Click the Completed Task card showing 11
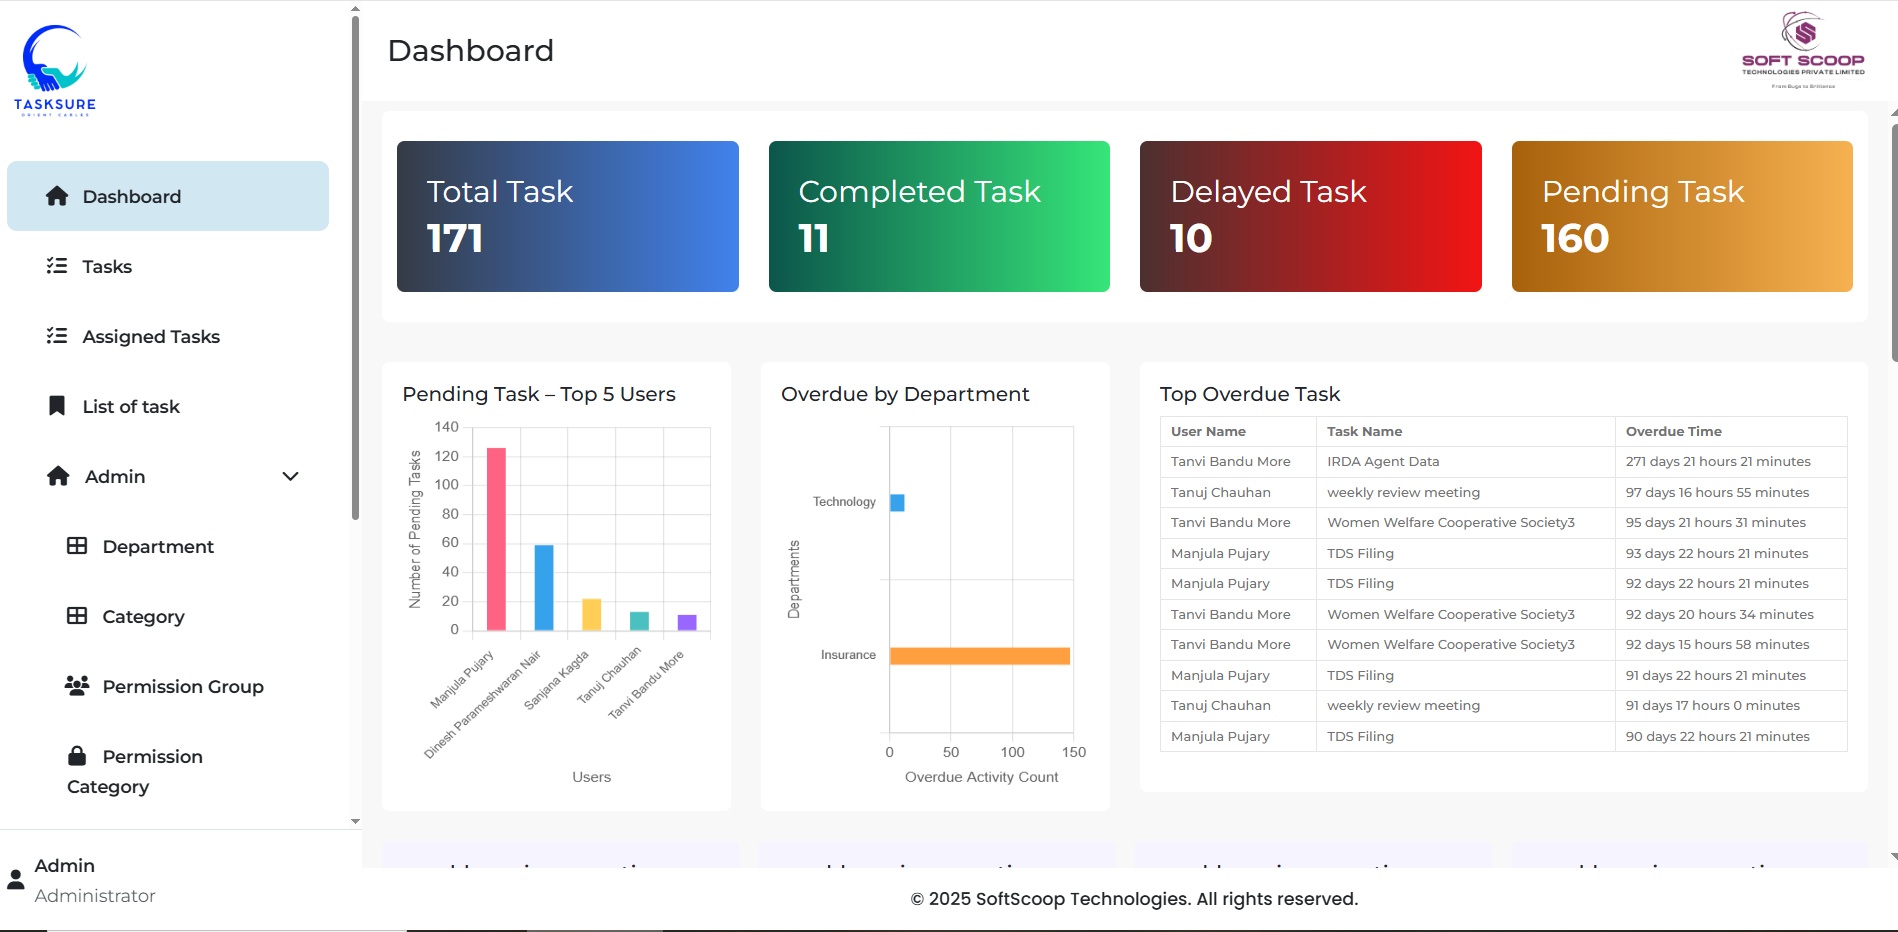Image resolution: width=1898 pixels, height=932 pixels. point(938,215)
